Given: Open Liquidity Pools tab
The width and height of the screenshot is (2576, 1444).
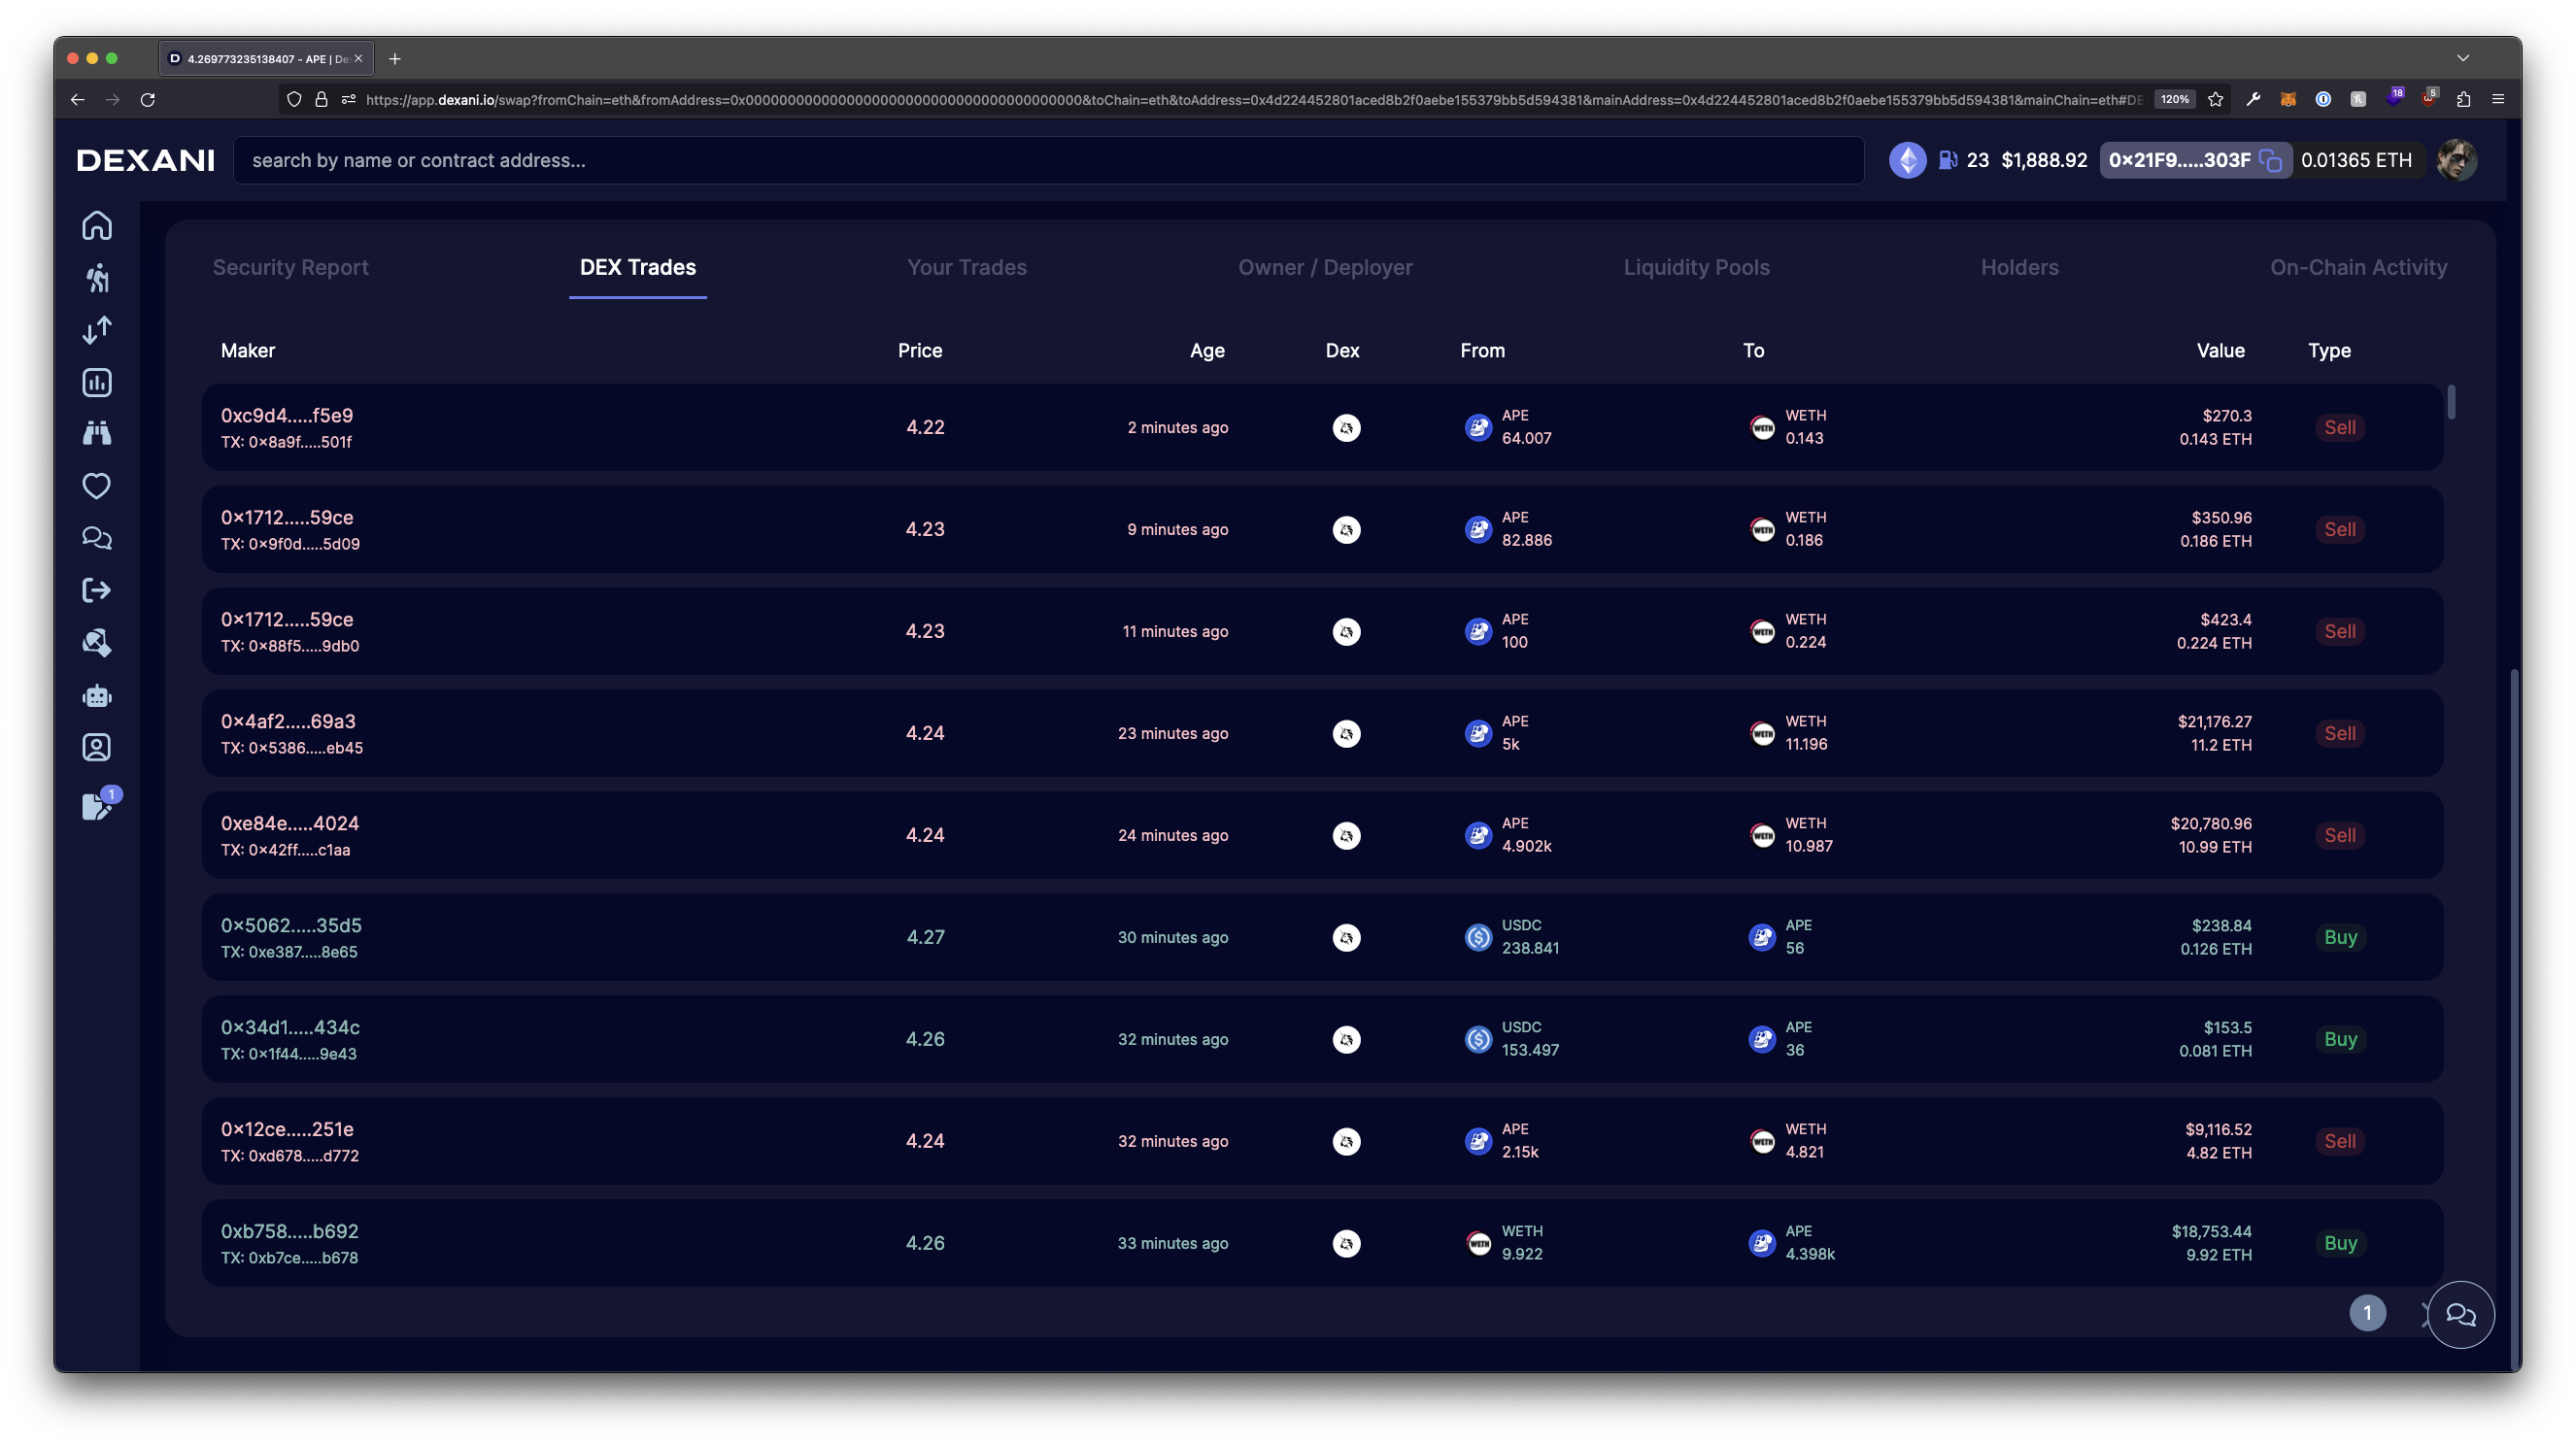Looking at the screenshot, I should point(1696,267).
